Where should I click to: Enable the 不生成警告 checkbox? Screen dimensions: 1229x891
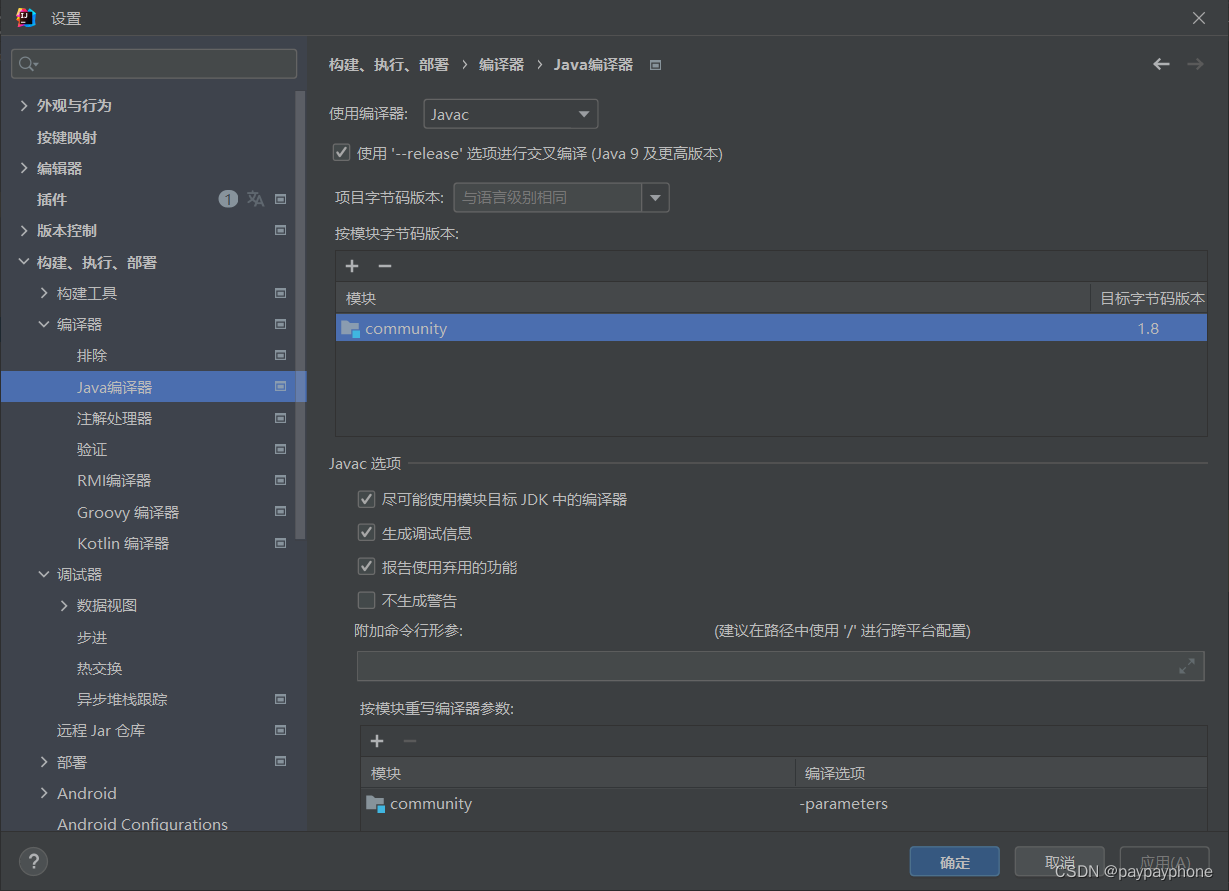click(366, 599)
